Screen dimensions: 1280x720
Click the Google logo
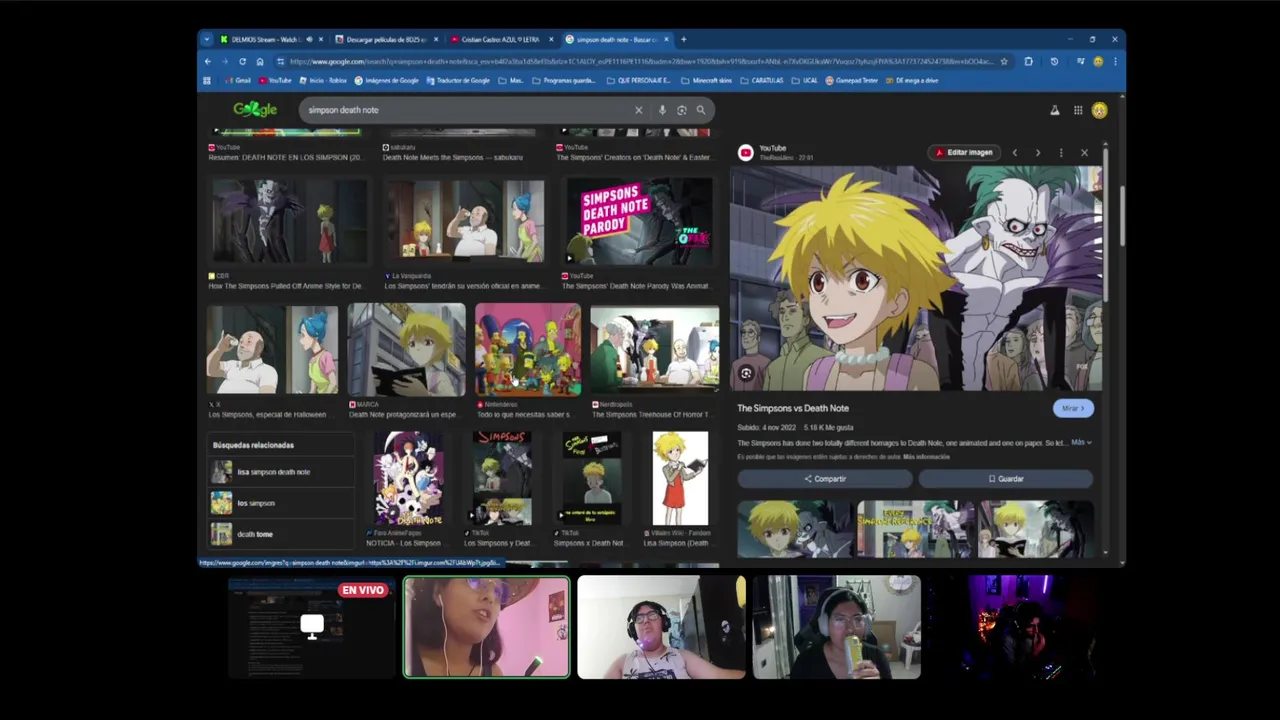point(255,110)
